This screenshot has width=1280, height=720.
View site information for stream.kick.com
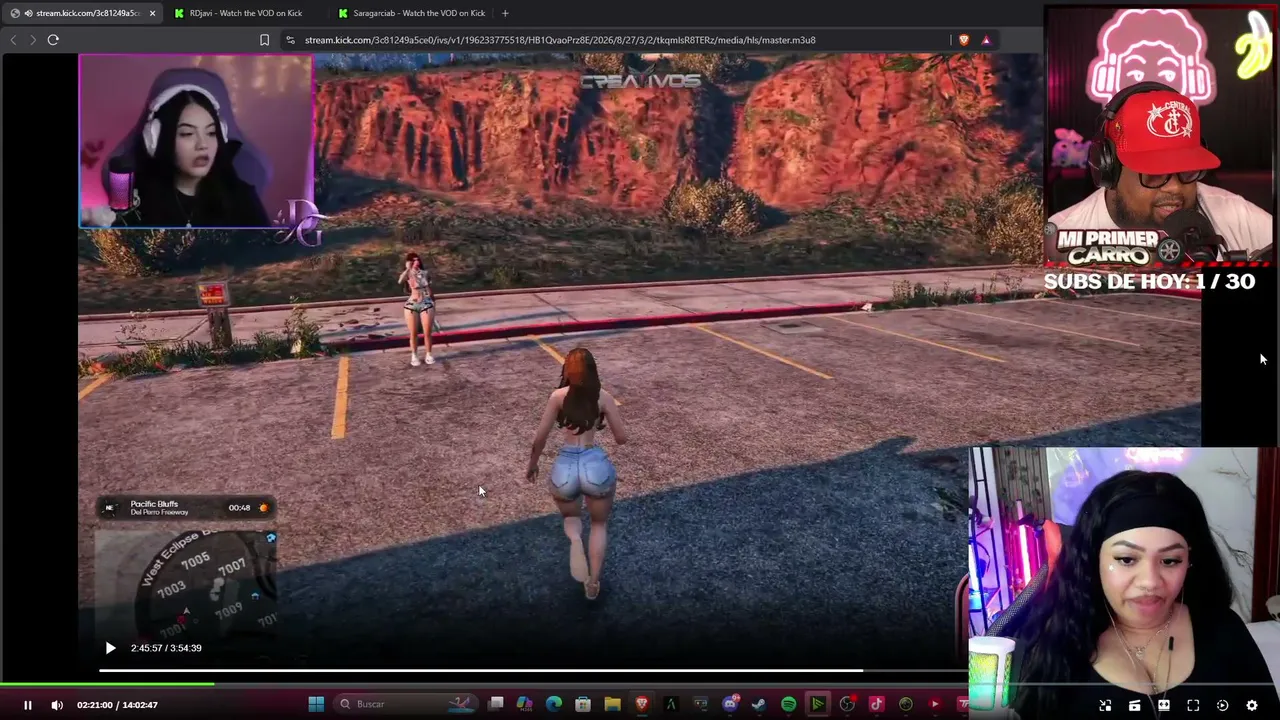click(x=290, y=40)
